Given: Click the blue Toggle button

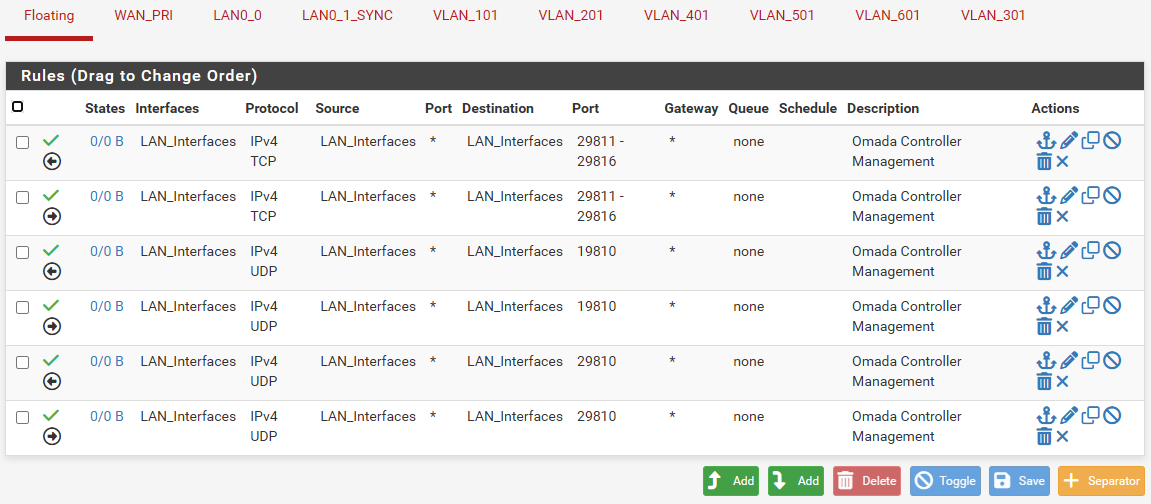Looking at the screenshot, I should (x=946, y=481).
